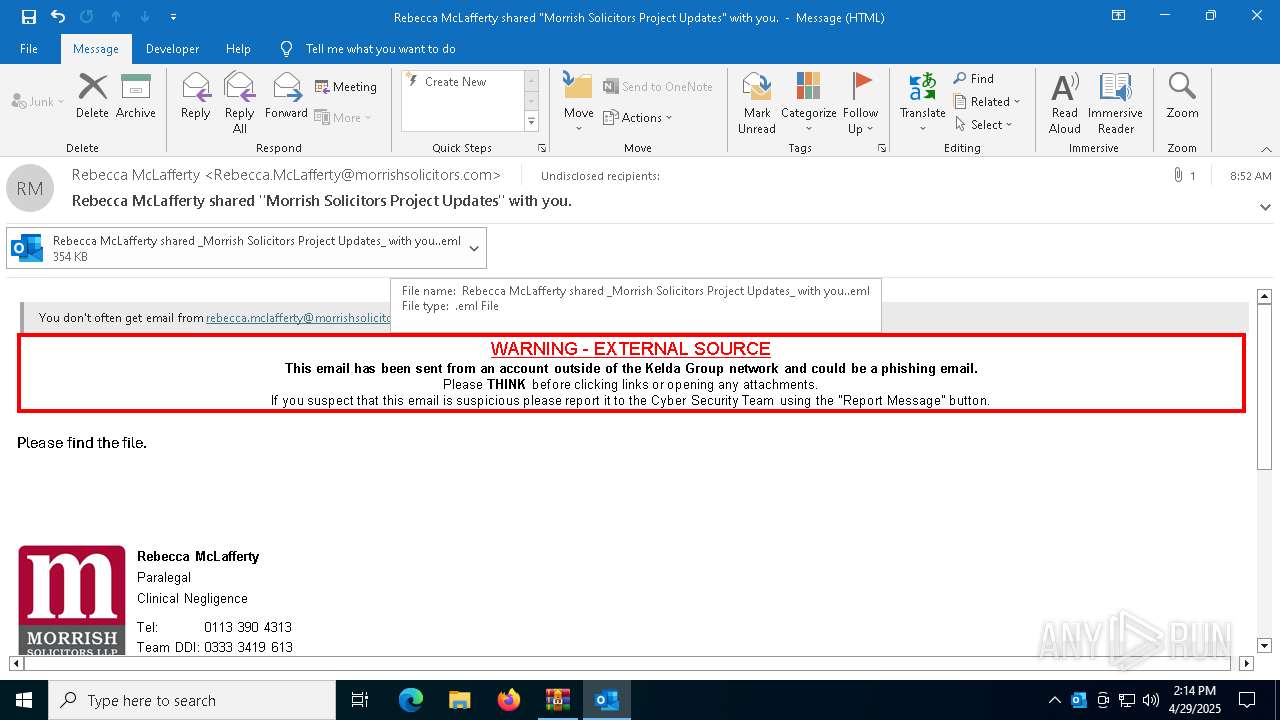This screenshot has width=1280, height=720.
Task: Open the attached .eml file
Action: (235, 248)
